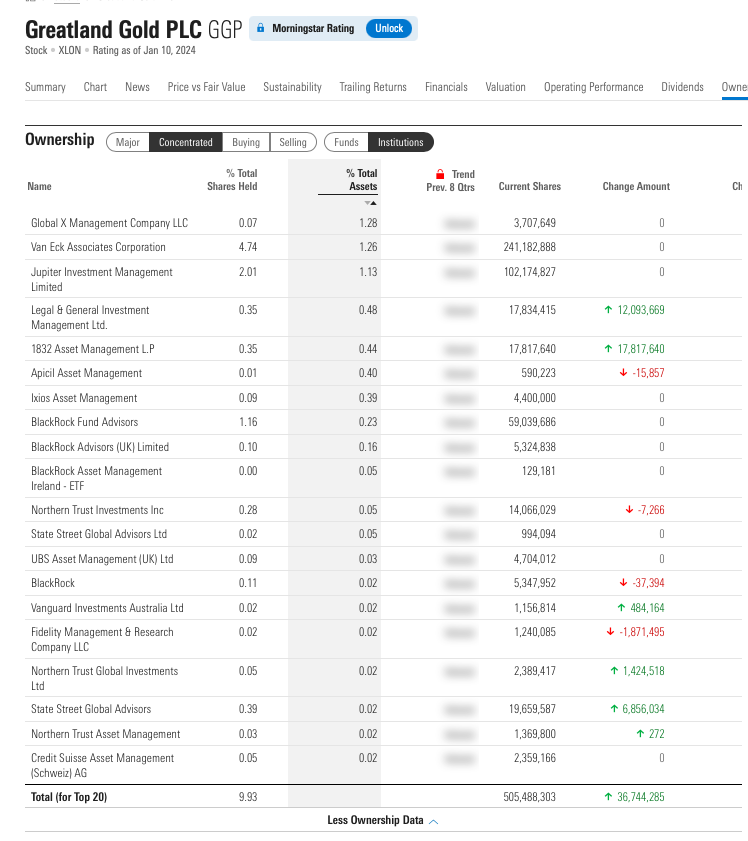
Task: Click Van Eck Associates Corporation
Action: tap(98, 247)
